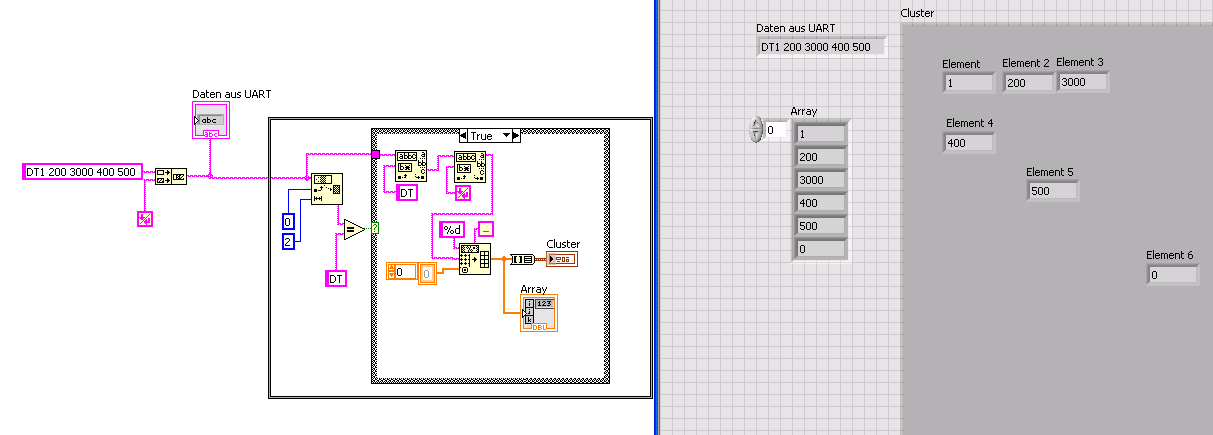Click the 'Daten aus UART' label in block diagram

coord(232,94)
